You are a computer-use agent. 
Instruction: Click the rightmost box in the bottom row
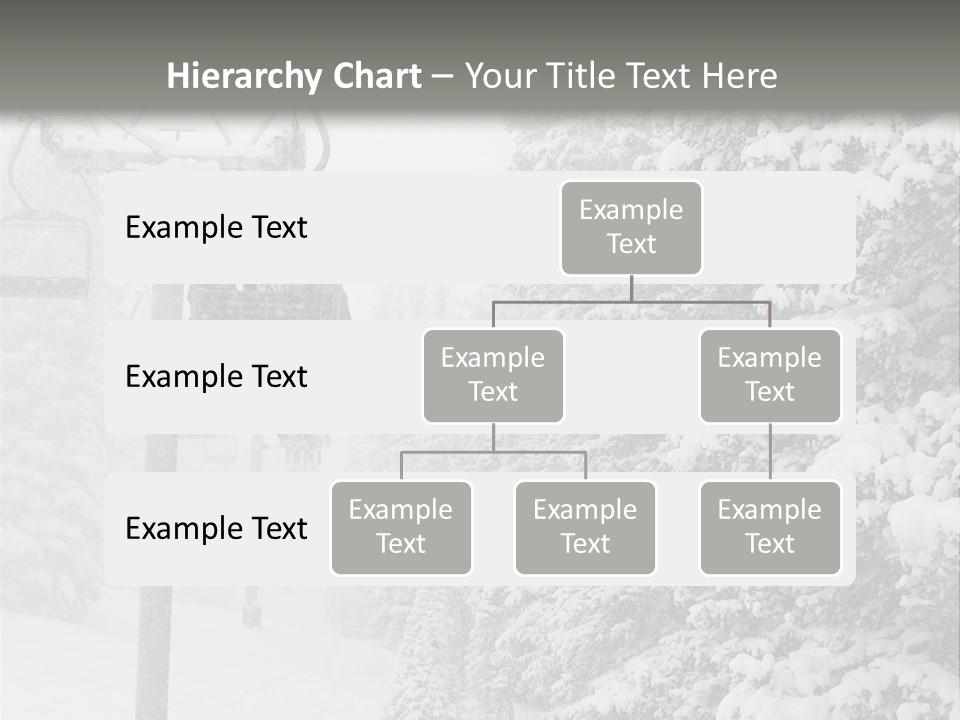pos(770,527)
